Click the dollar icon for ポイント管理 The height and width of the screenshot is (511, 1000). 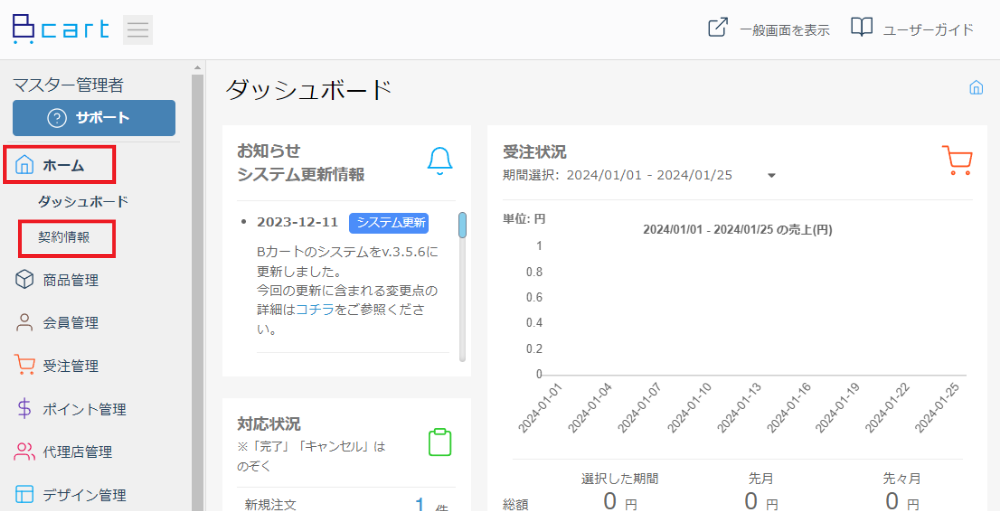pos(24,409)
